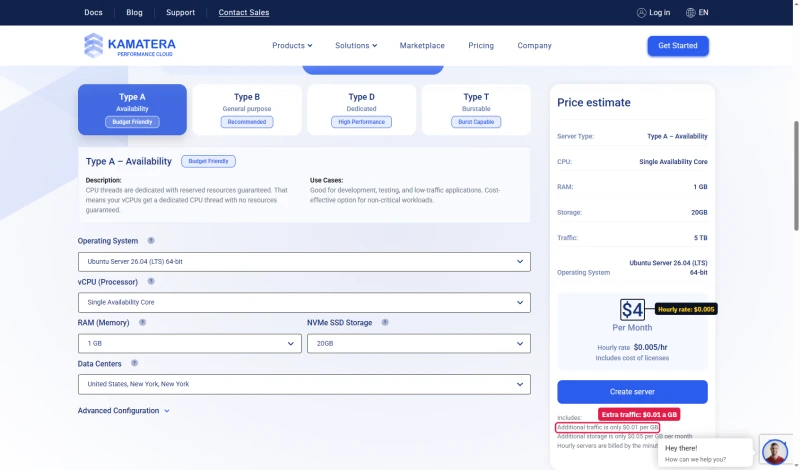
Task: Click the Includes cost of licenses text
Action: (x=632, y=358)
